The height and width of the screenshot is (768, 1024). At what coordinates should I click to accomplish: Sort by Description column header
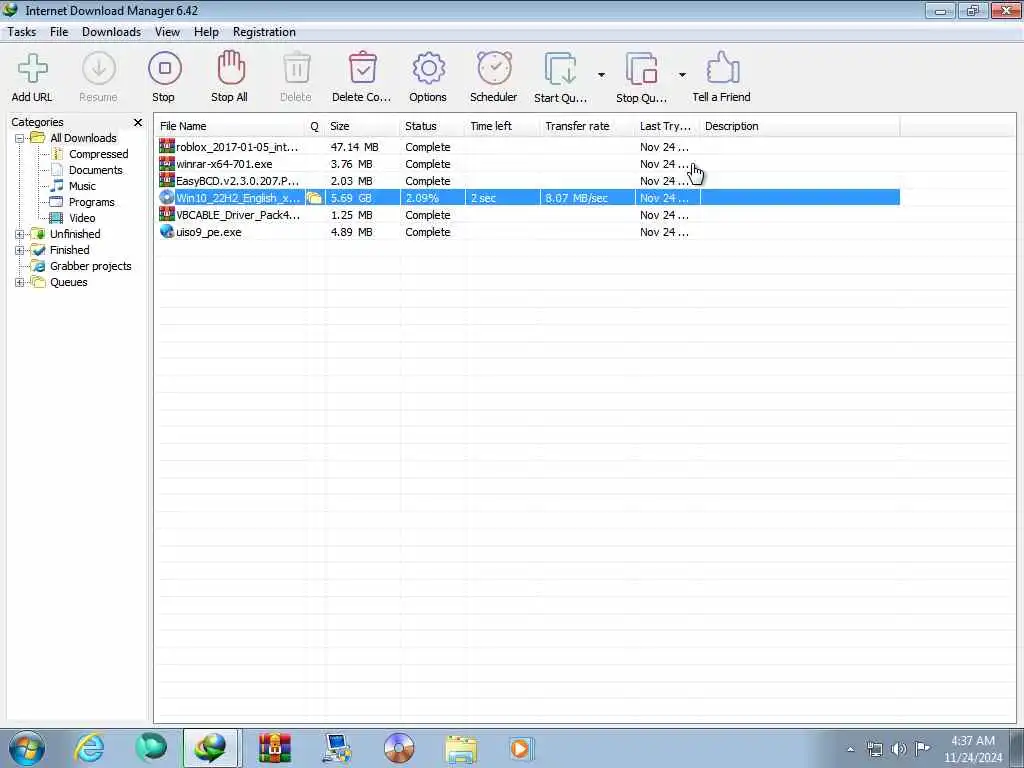pyautogui.click(x=800, y=126)
